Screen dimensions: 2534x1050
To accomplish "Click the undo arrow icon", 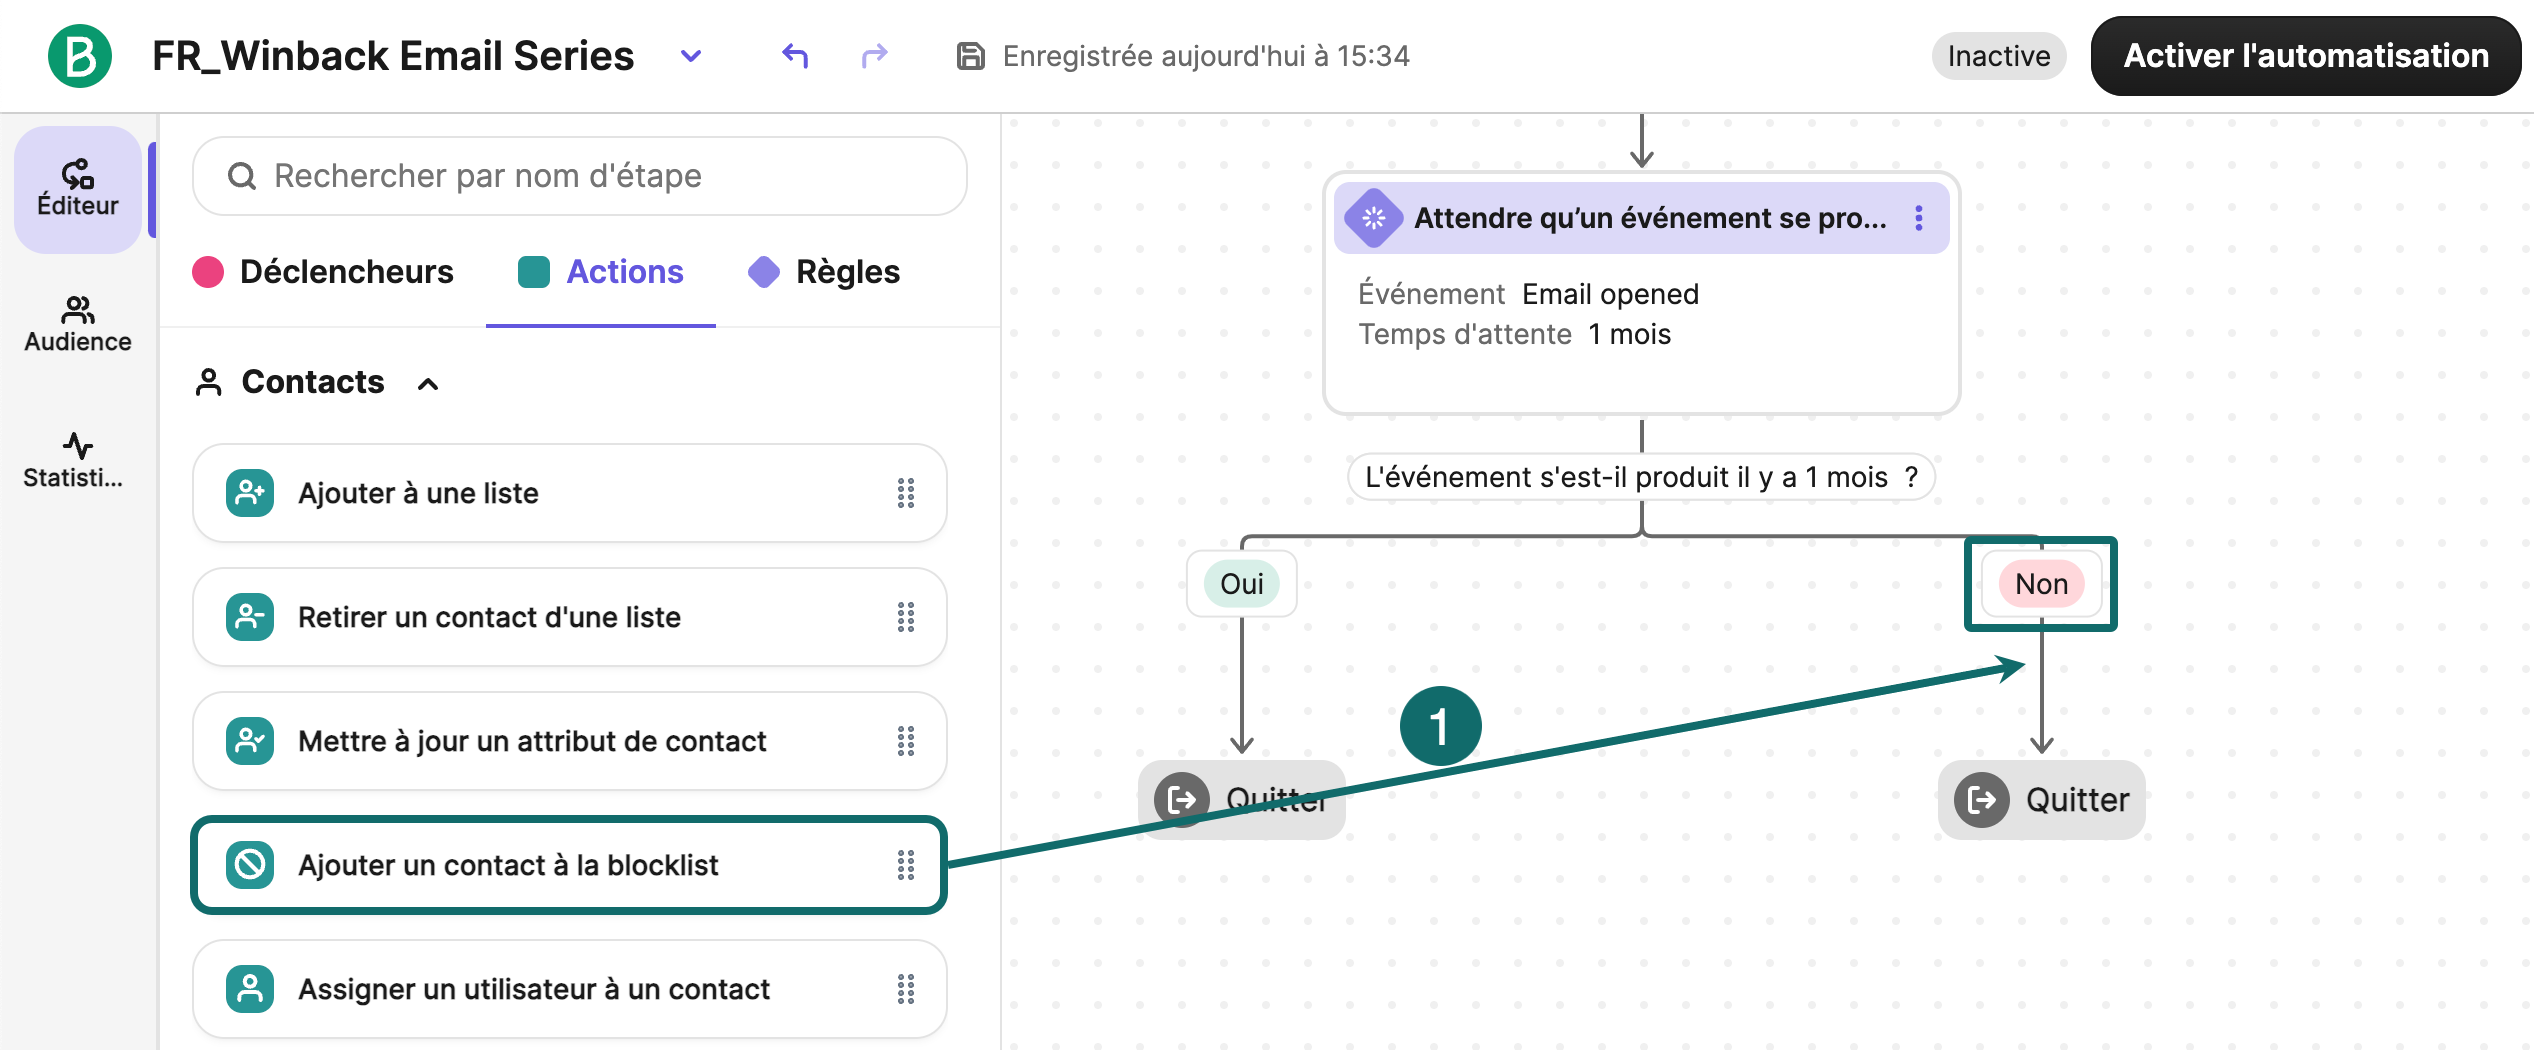I will [795, 56].
